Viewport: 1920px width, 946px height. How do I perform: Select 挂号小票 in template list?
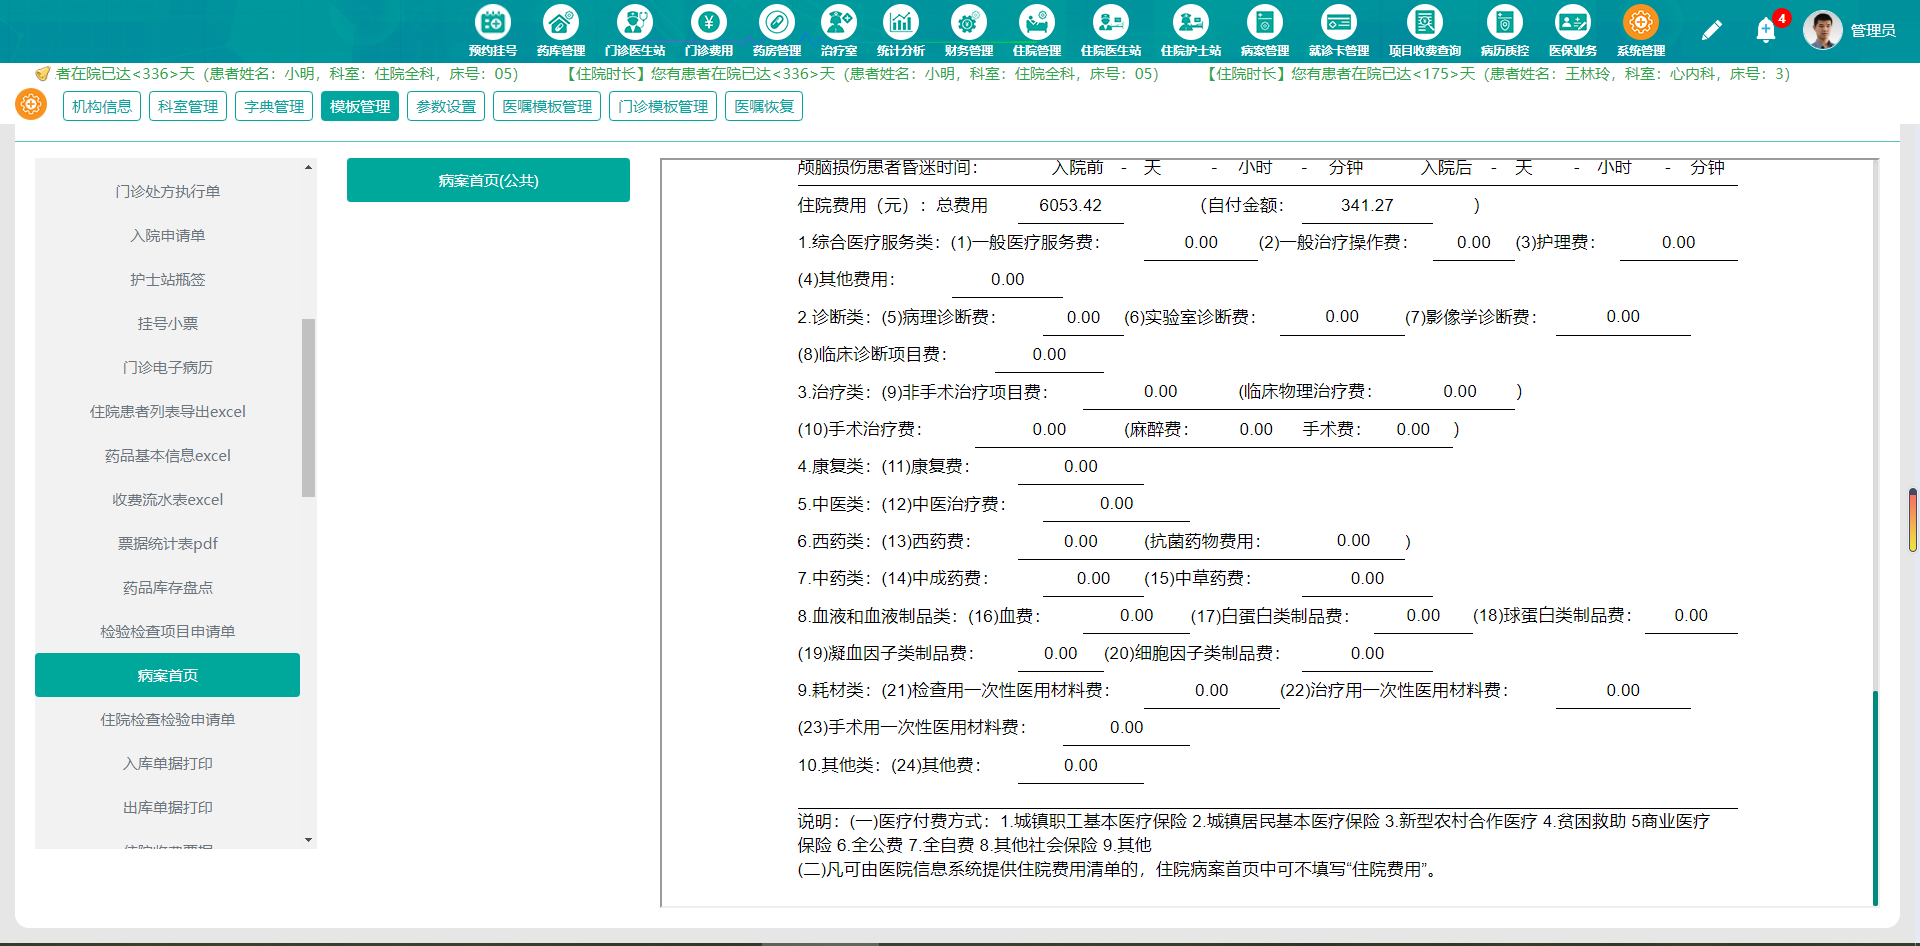click(x=167, y=323)
